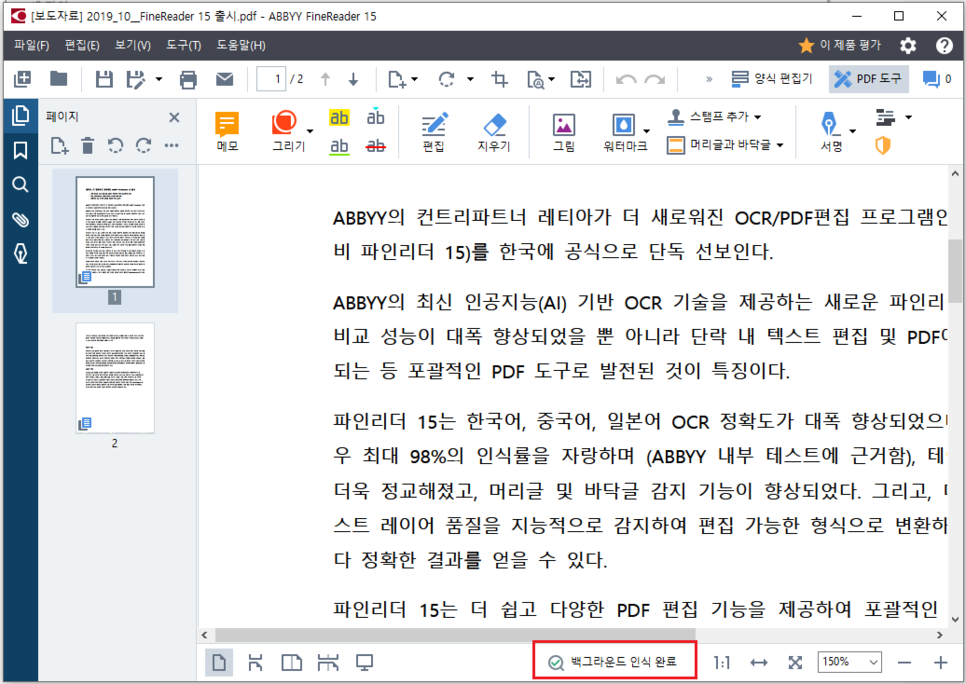Click the orange shield security icon
This screenshot has height=684, width=966.
[x=883, y=145]
